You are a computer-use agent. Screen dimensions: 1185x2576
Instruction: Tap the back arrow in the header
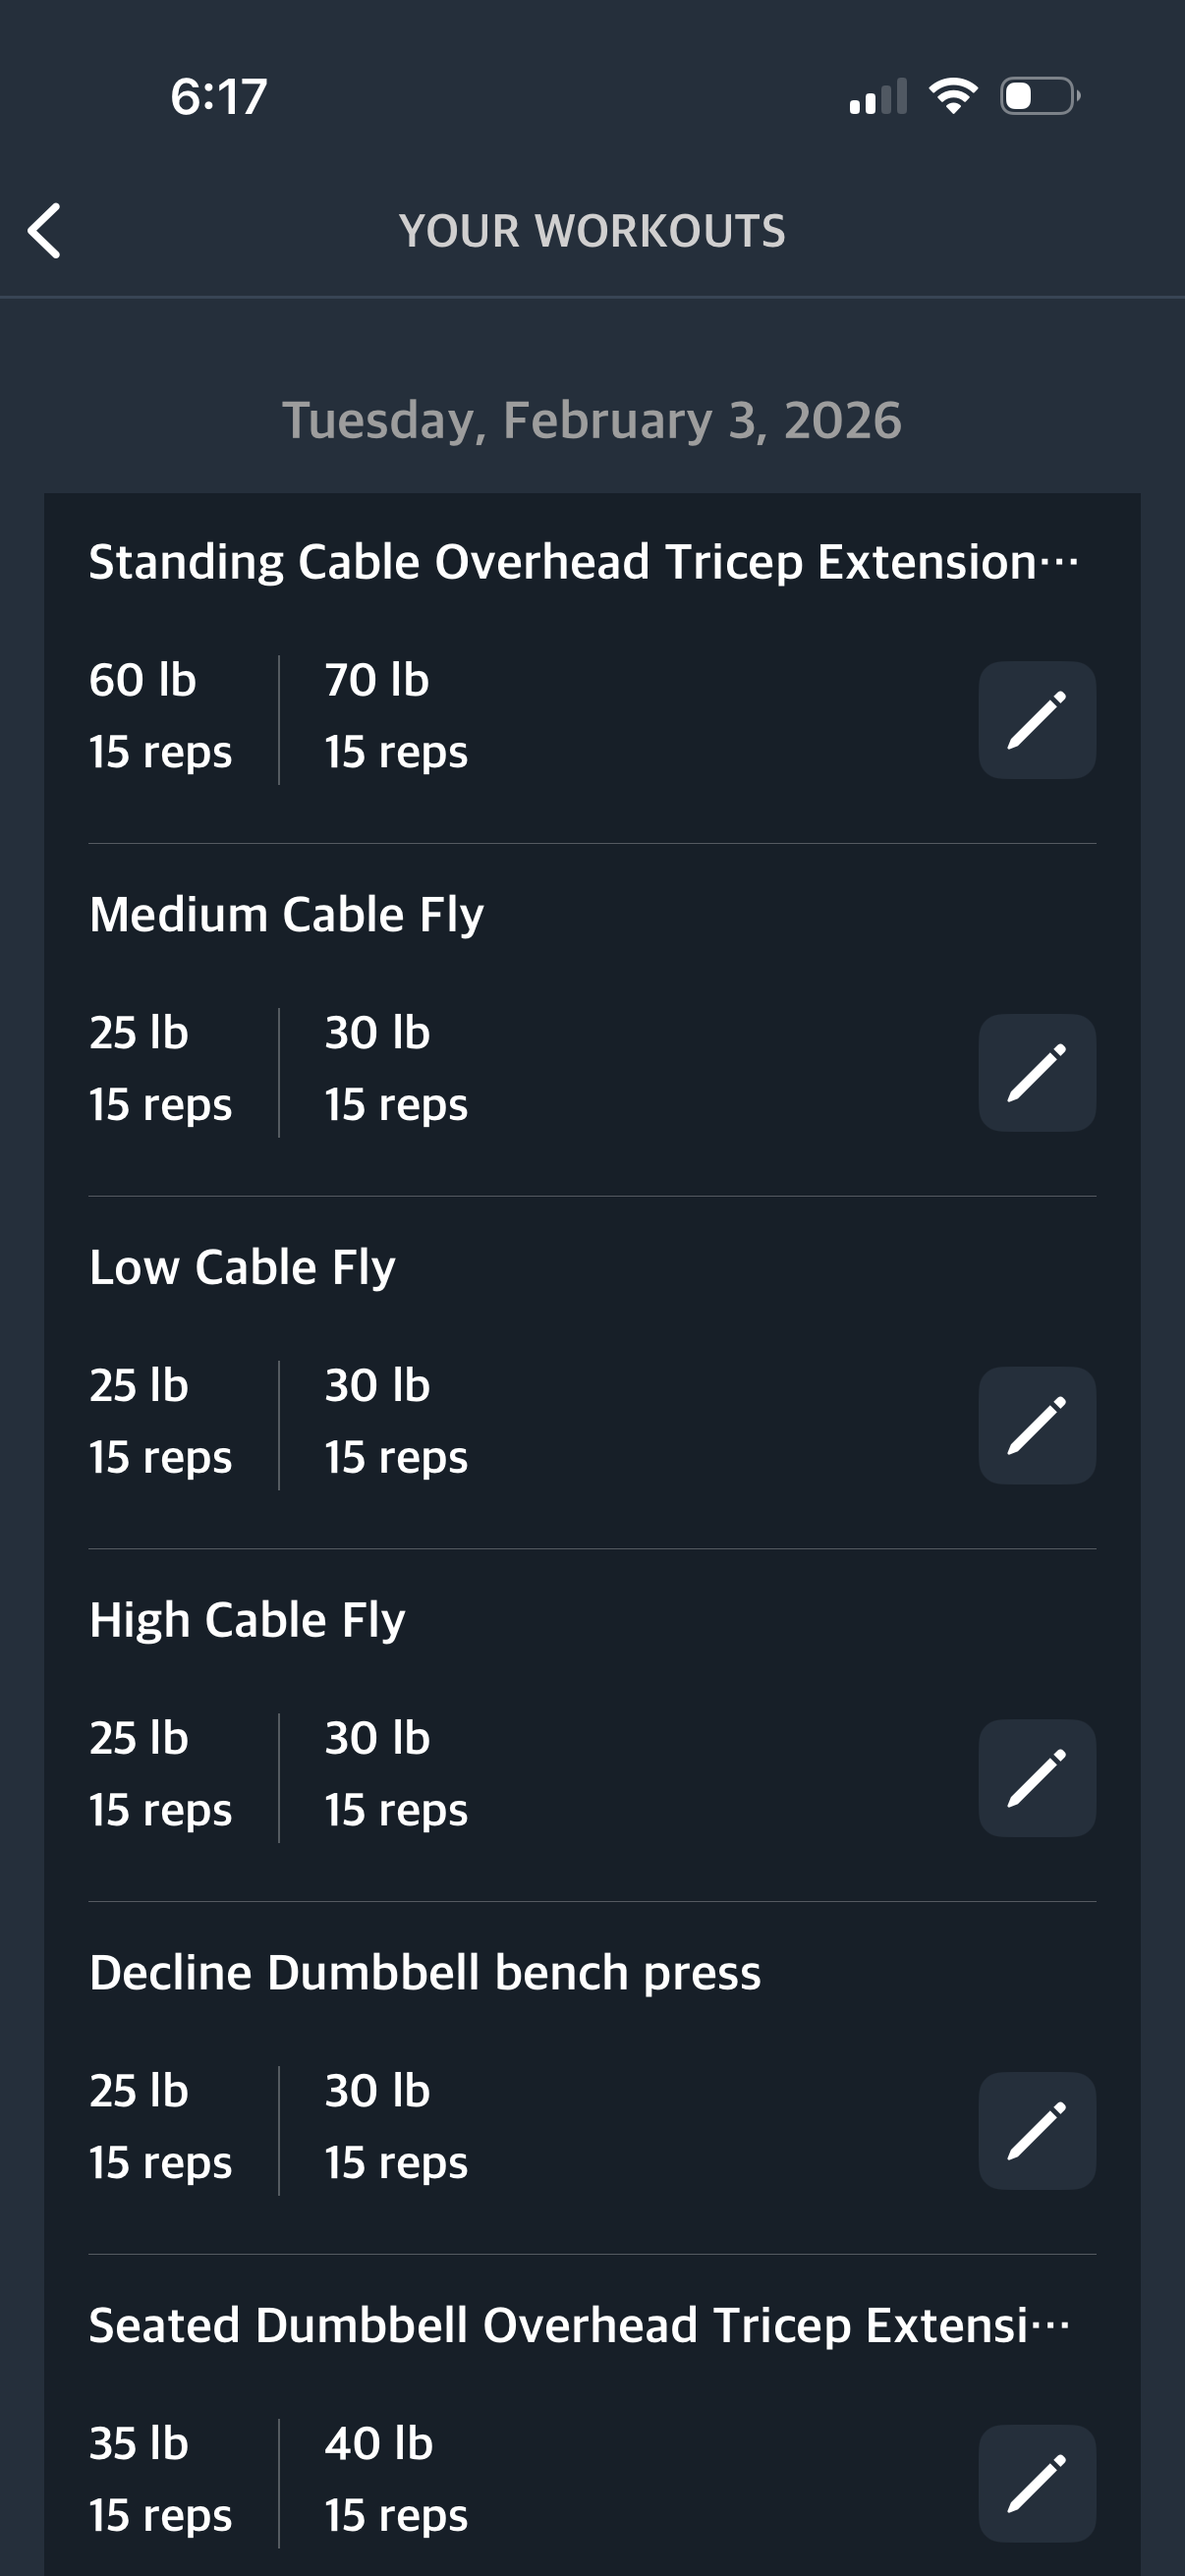click(45, 231)
